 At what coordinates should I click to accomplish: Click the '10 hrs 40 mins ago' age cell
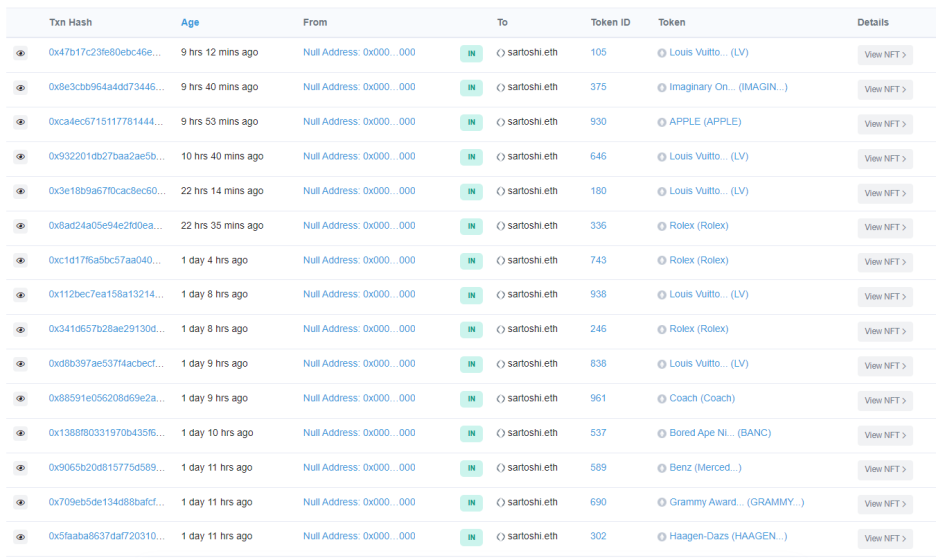tap(222, 156)
